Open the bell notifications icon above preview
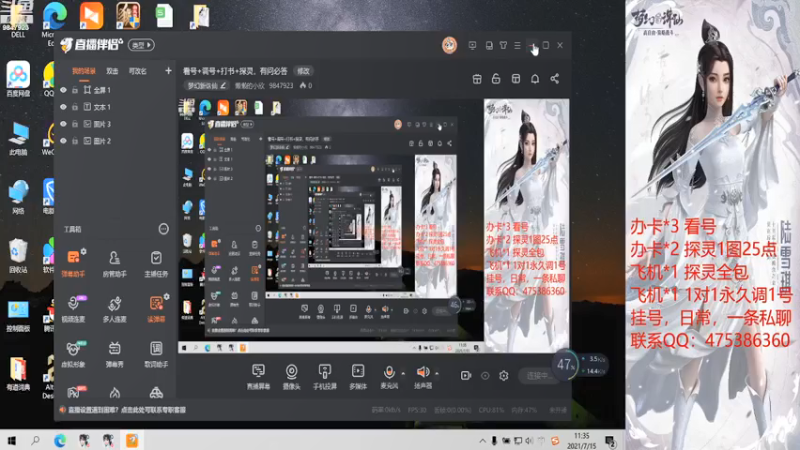This screenshot has width=800, height=450. [535, 79]
